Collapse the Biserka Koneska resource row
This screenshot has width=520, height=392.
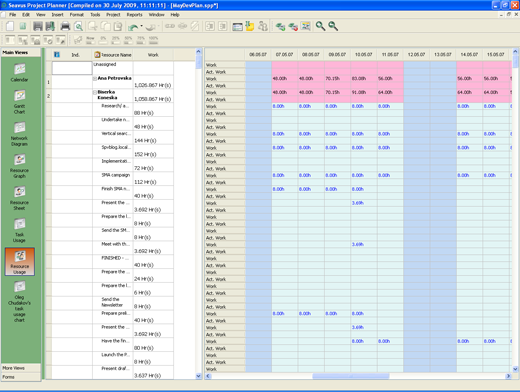point(95,92)
